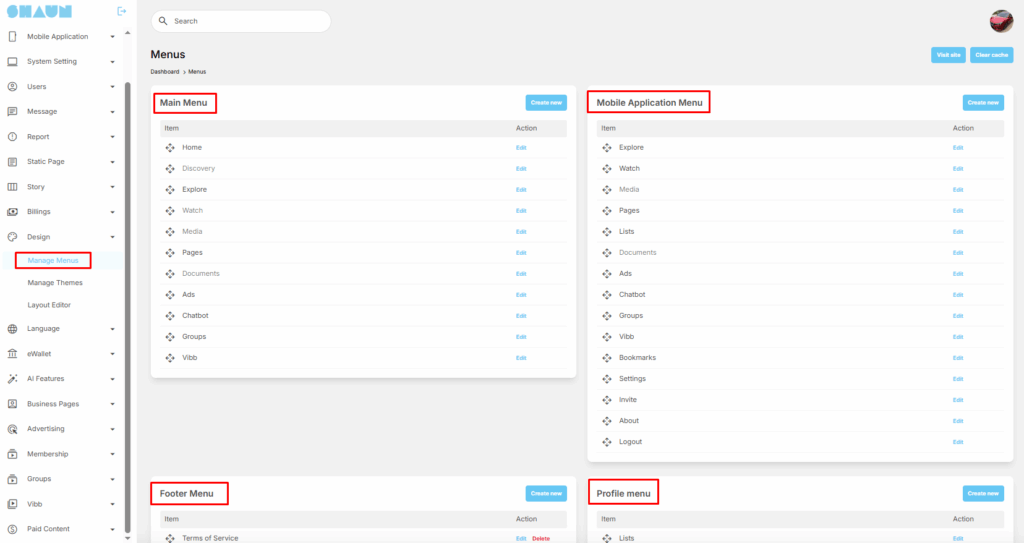Expand the Membership sidebar section
The height and width of the screenshot is (543, 1024).
coord(112,454)
